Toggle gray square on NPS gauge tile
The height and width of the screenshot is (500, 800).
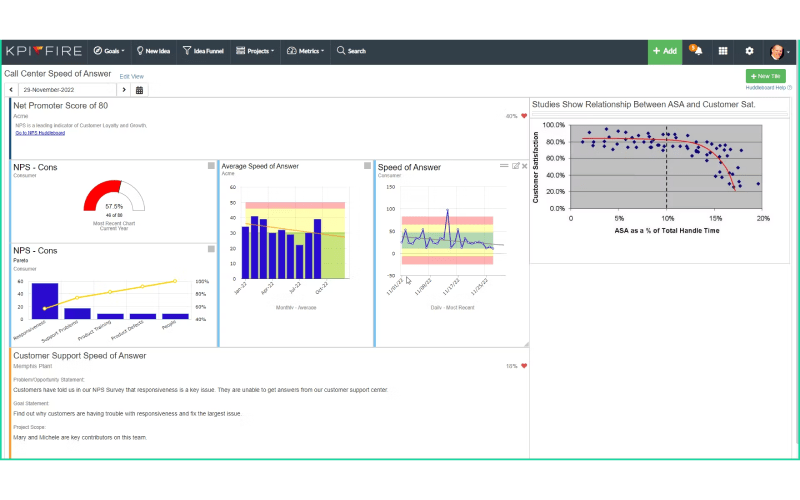[x=211, y=166]
